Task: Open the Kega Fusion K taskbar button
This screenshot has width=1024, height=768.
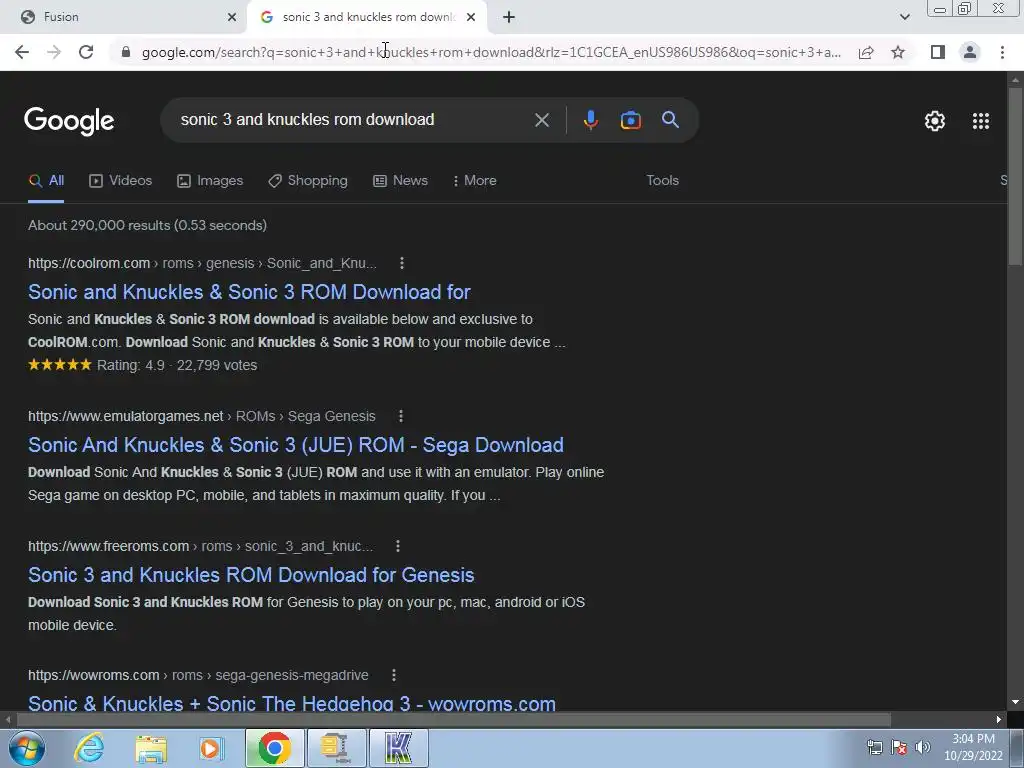Action: 398,748
